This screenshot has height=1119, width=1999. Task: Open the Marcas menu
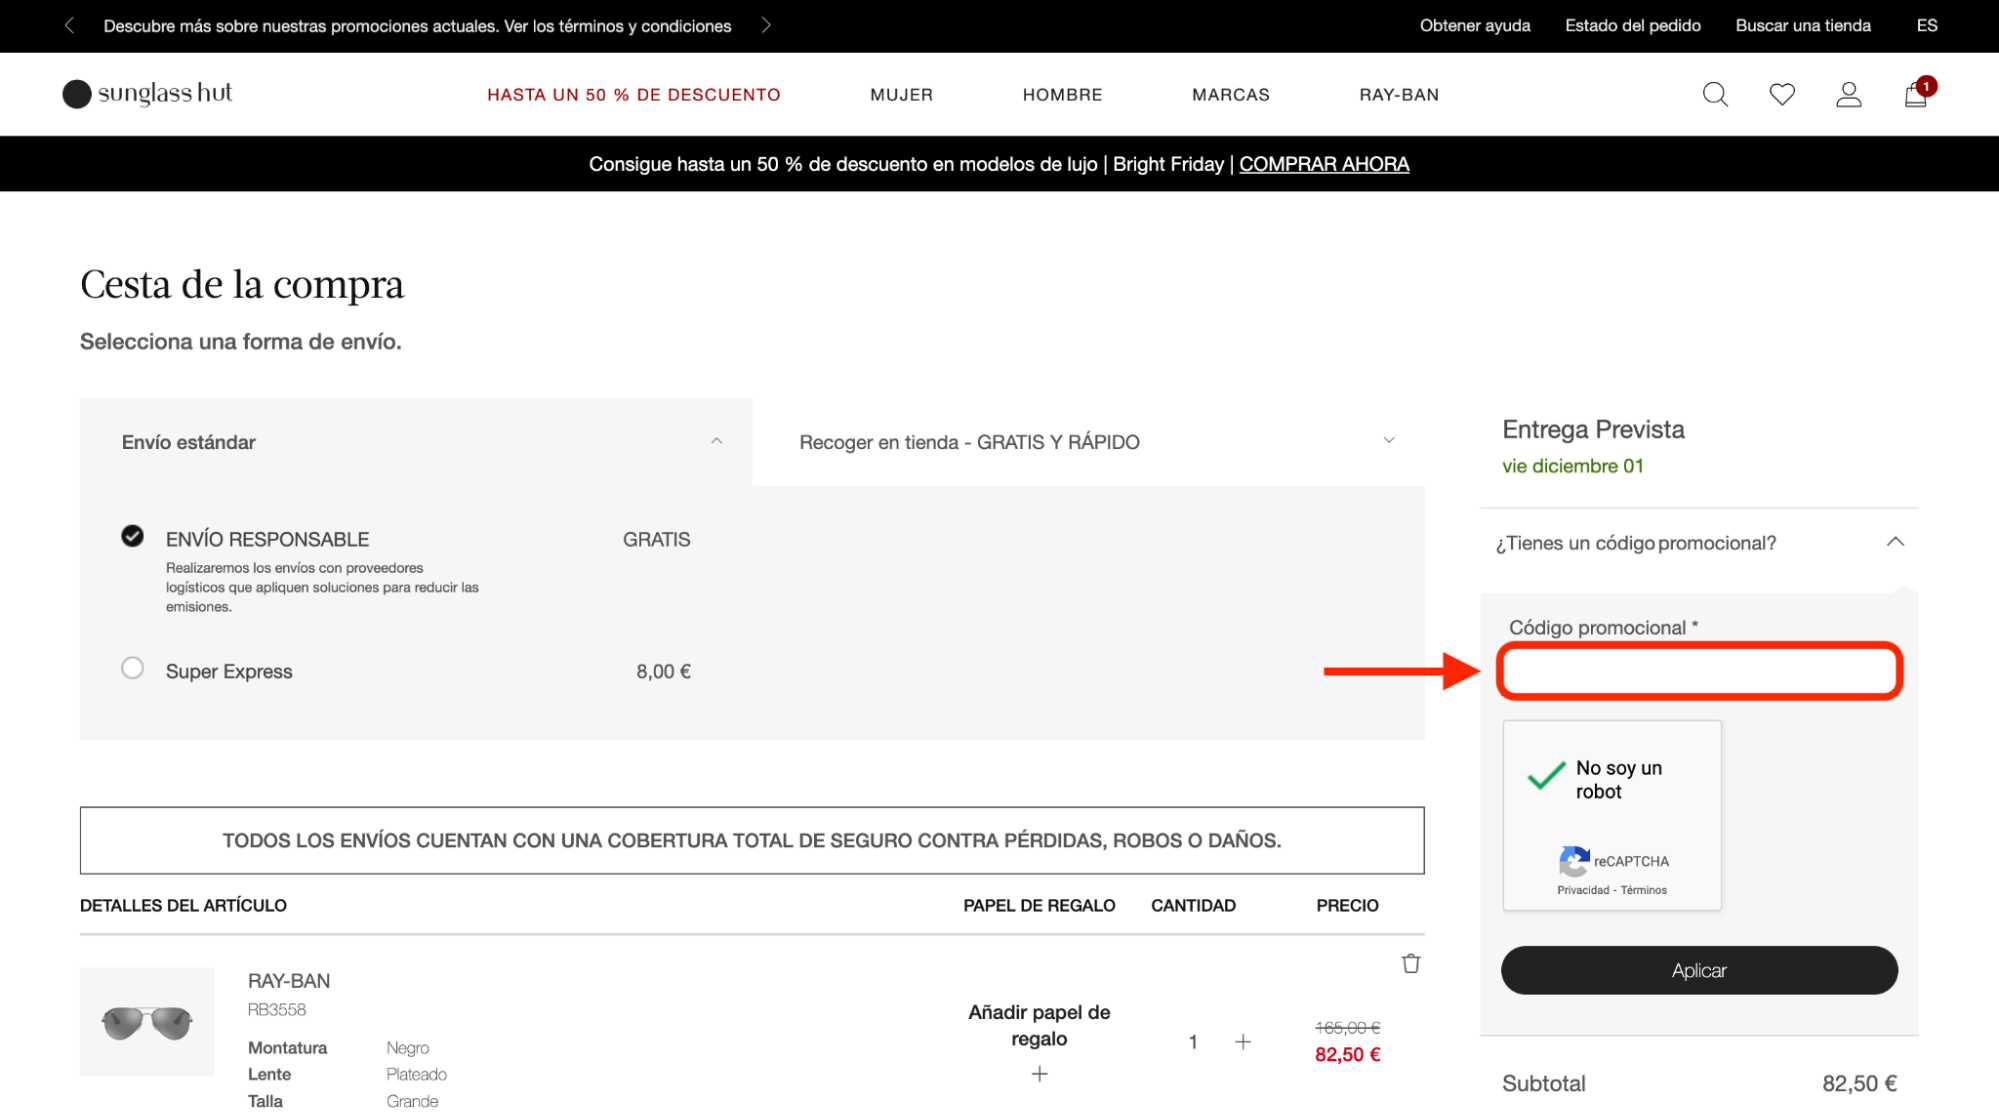pos(1231,95)
